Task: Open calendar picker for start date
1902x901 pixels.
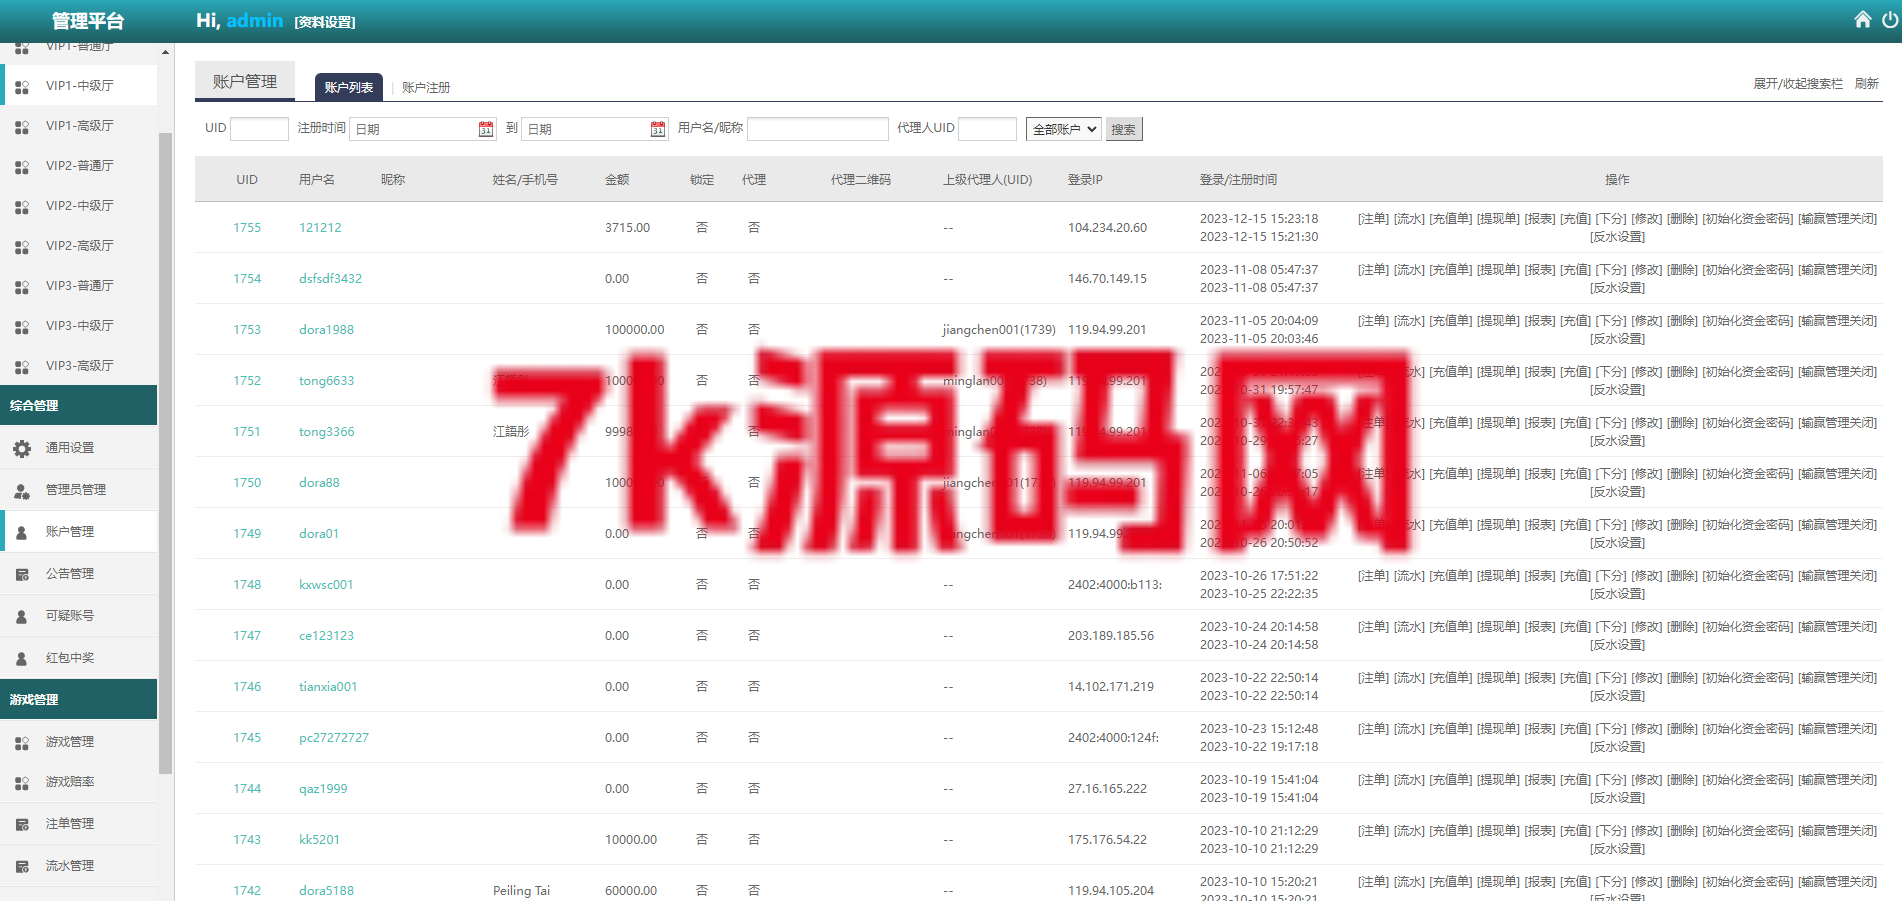Action: pyautogui.click(x=486, y=129)
